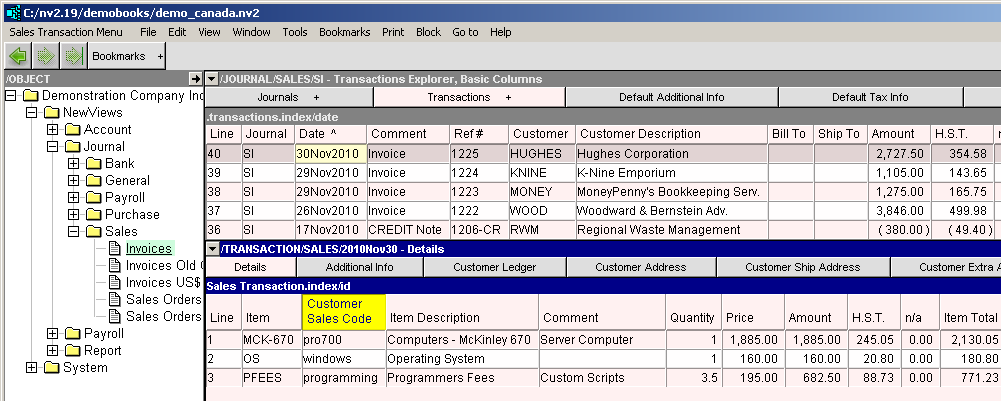Expand the Account folder in tree
1001x401 pixels.
click(52, 130)
